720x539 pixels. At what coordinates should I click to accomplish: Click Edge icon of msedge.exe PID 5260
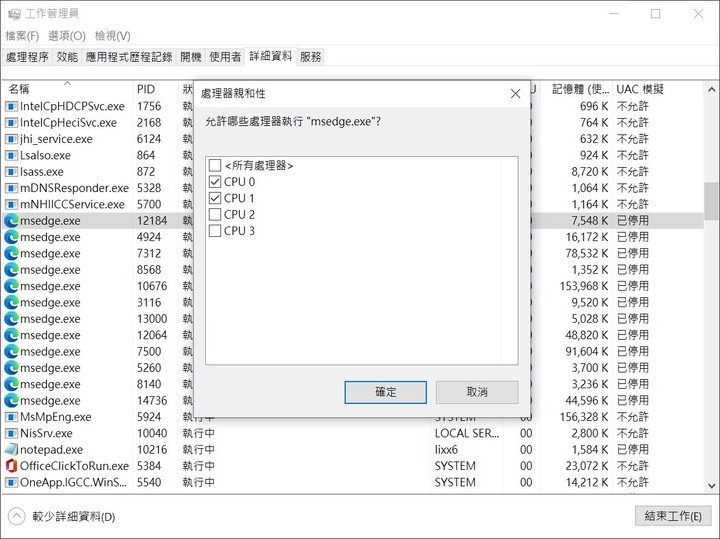click(11, 368)
